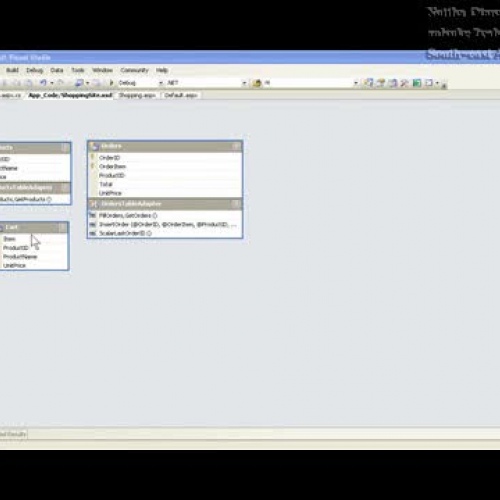Open the Debug configuration combo box
Viewport: 500px width, 500px height.
click(140, 83)
